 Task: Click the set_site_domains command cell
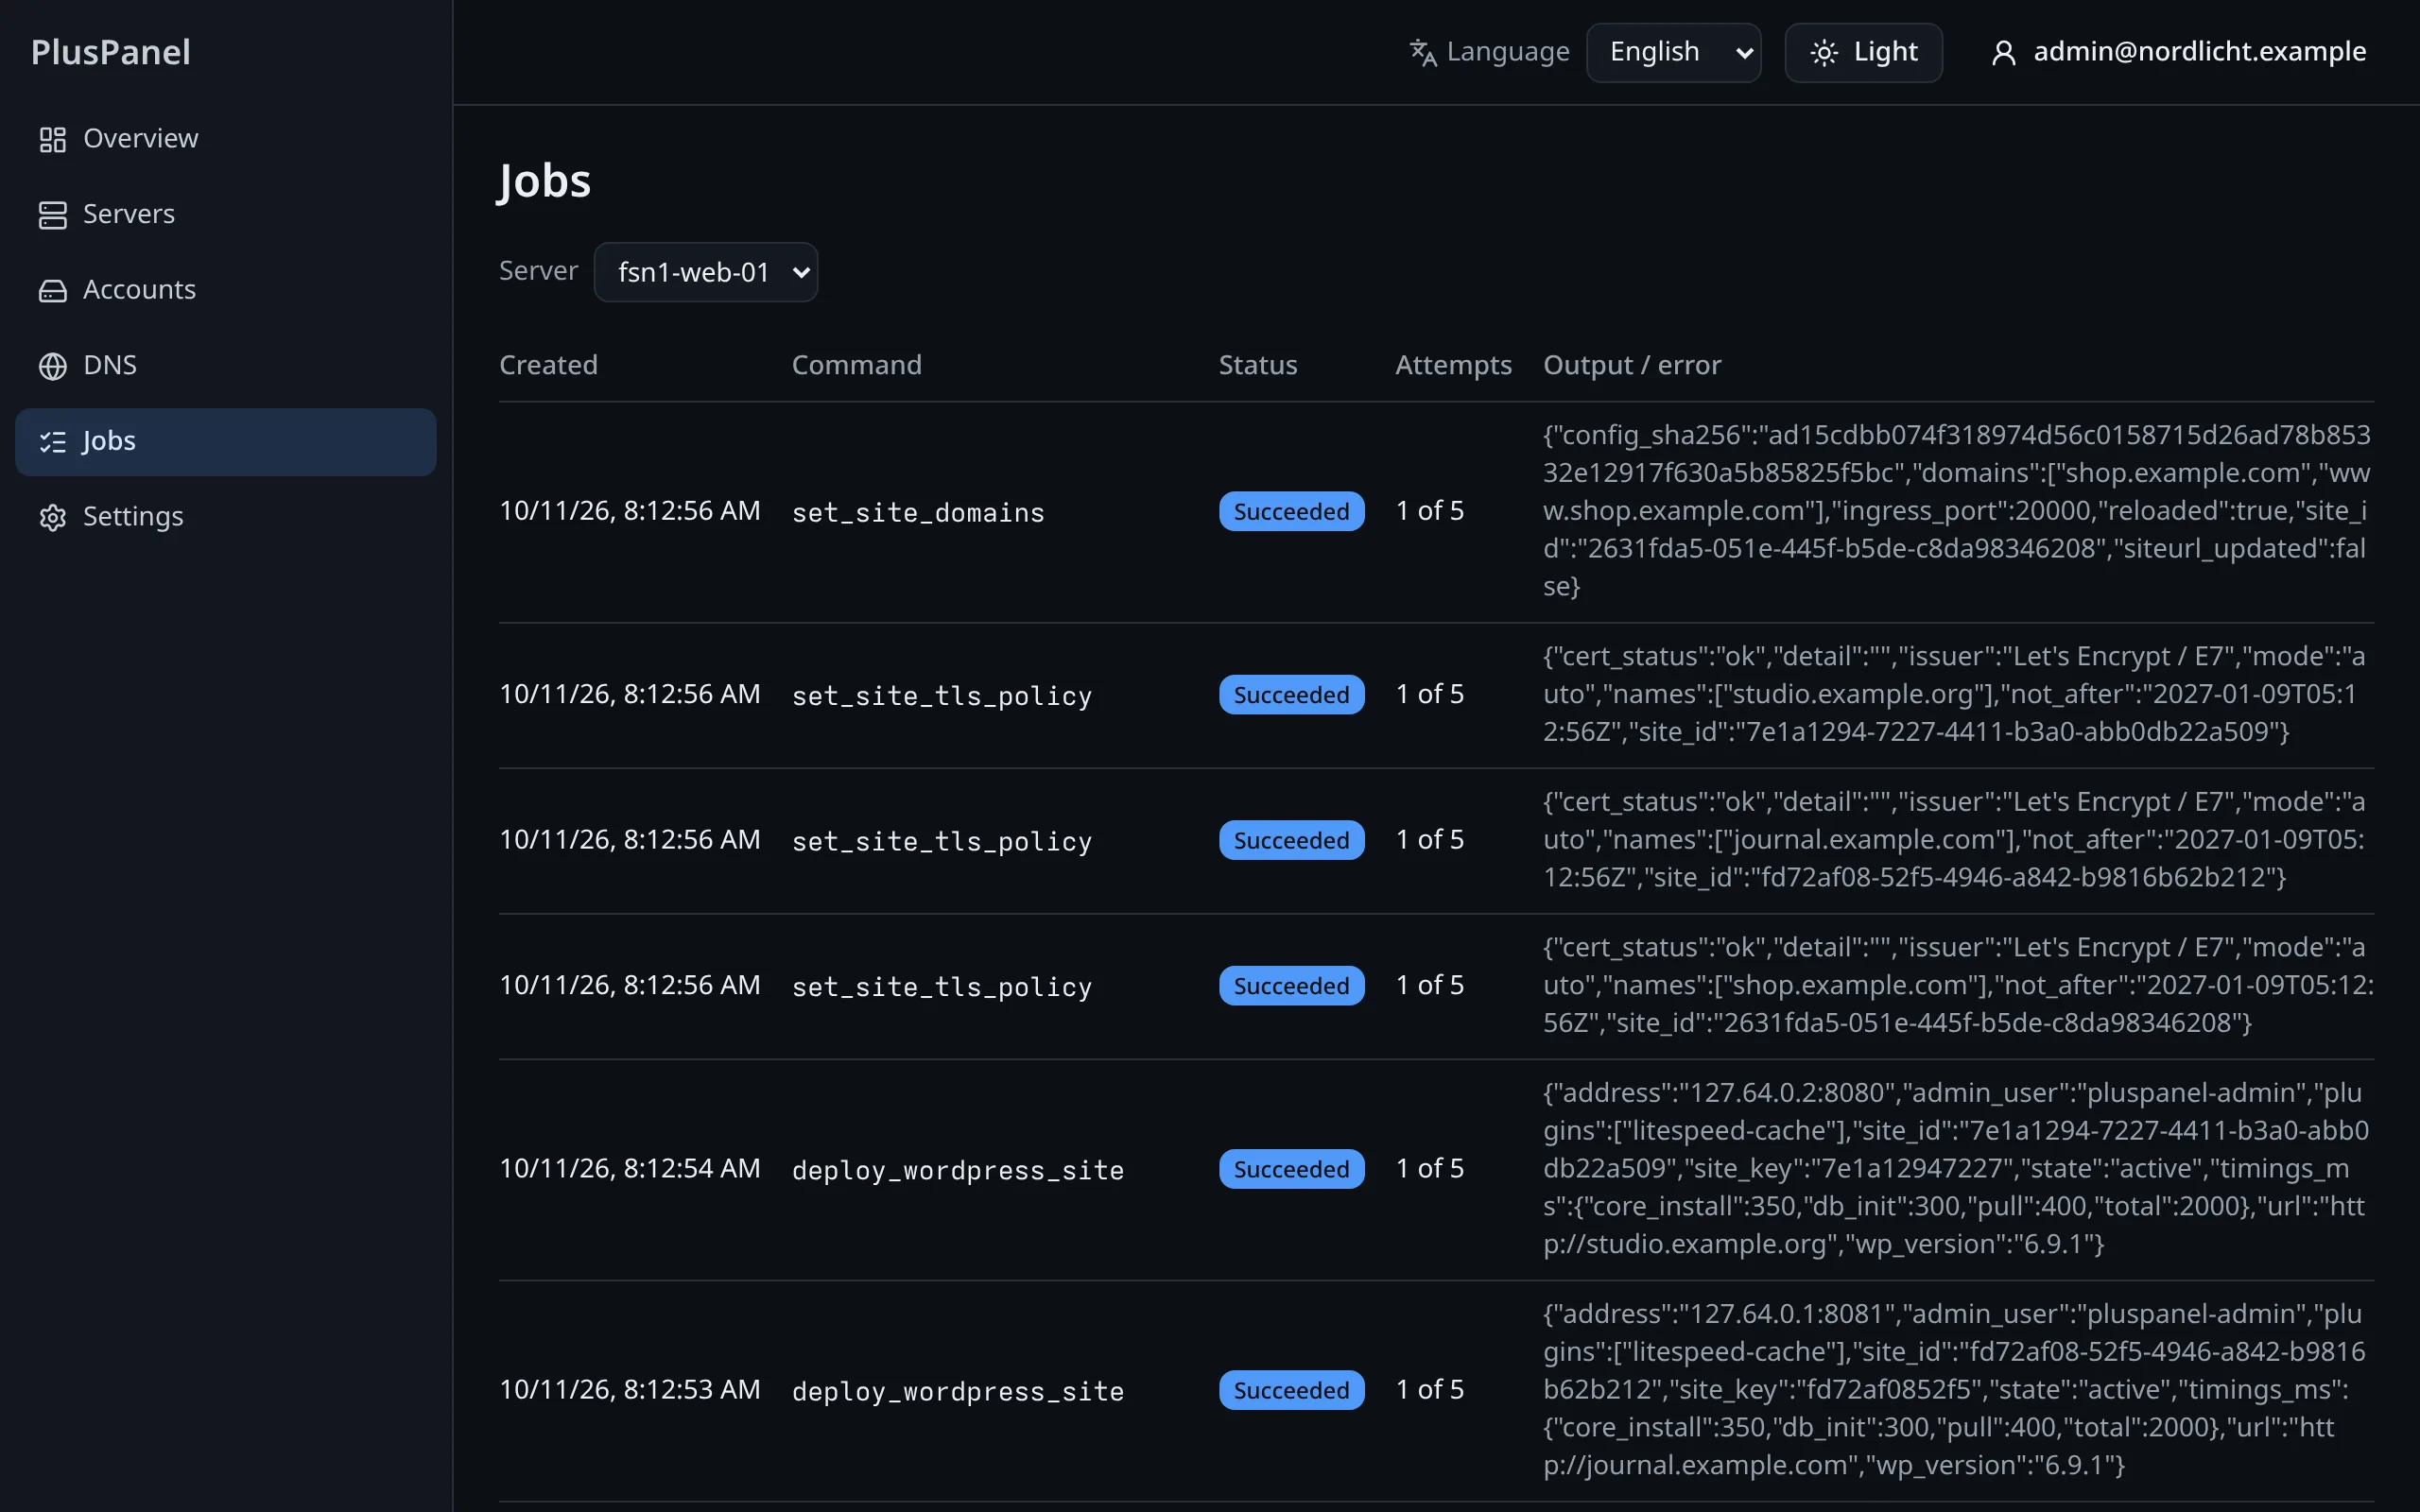[x=918, y=512]
